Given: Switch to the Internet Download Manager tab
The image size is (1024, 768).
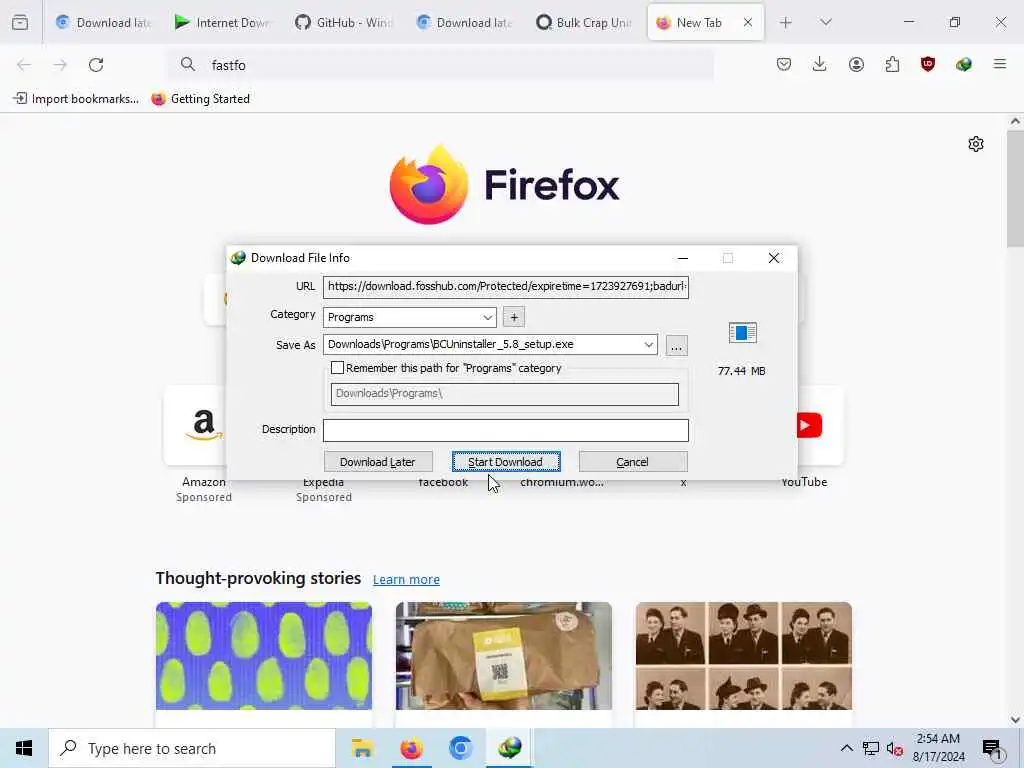Looking at the screenshot, I should point(223,23).
